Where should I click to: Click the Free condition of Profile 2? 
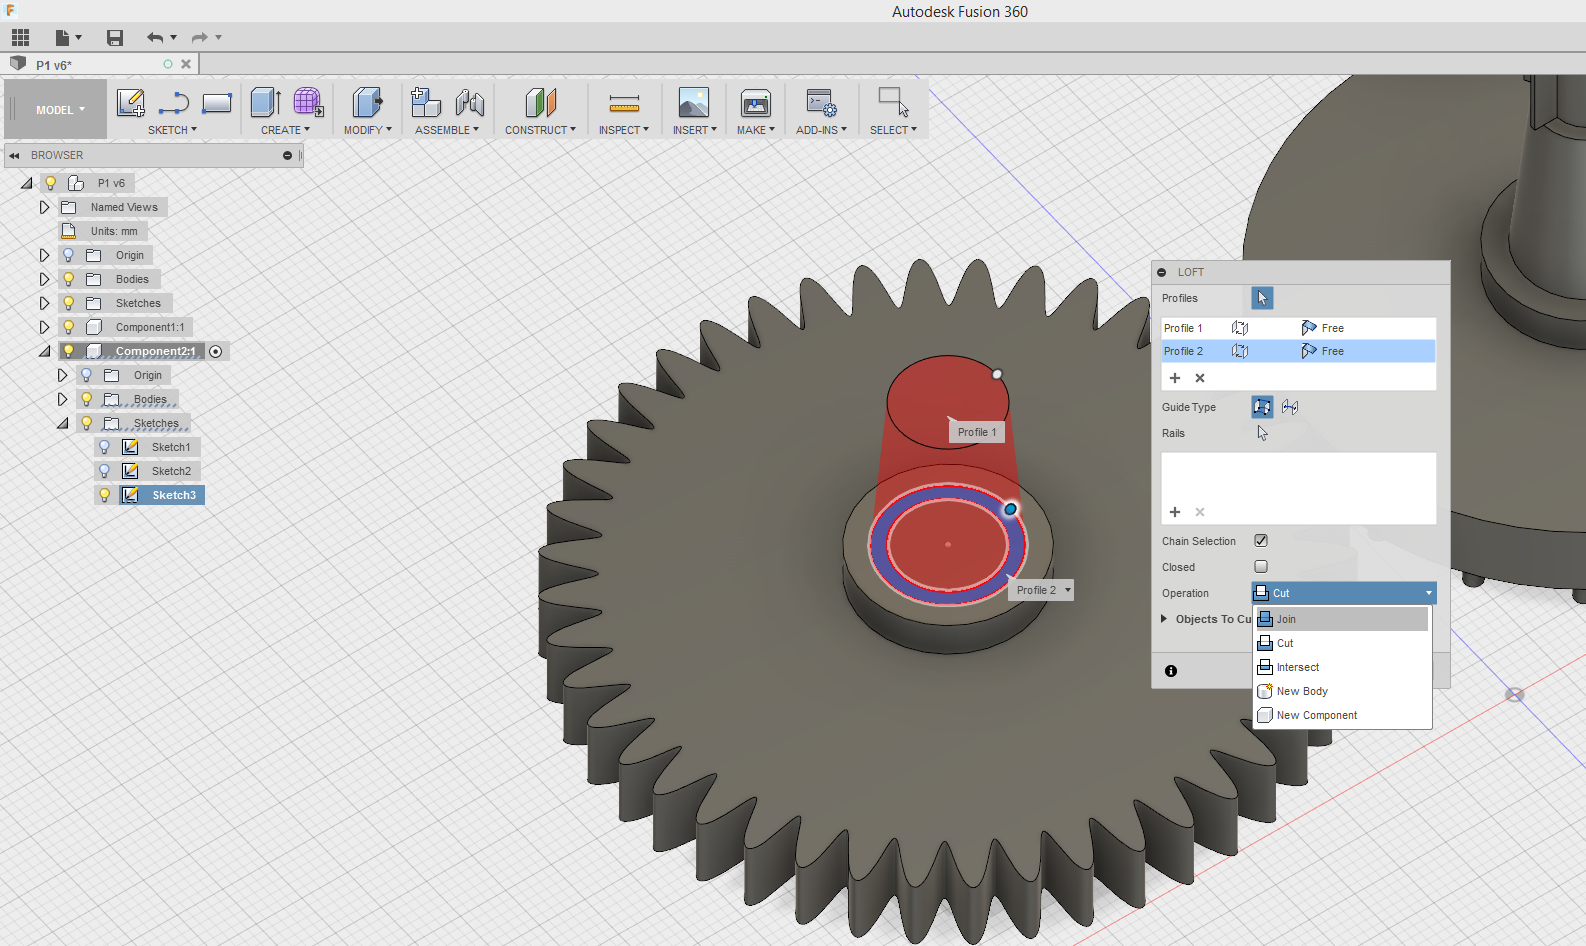[x=1322, y=351]
